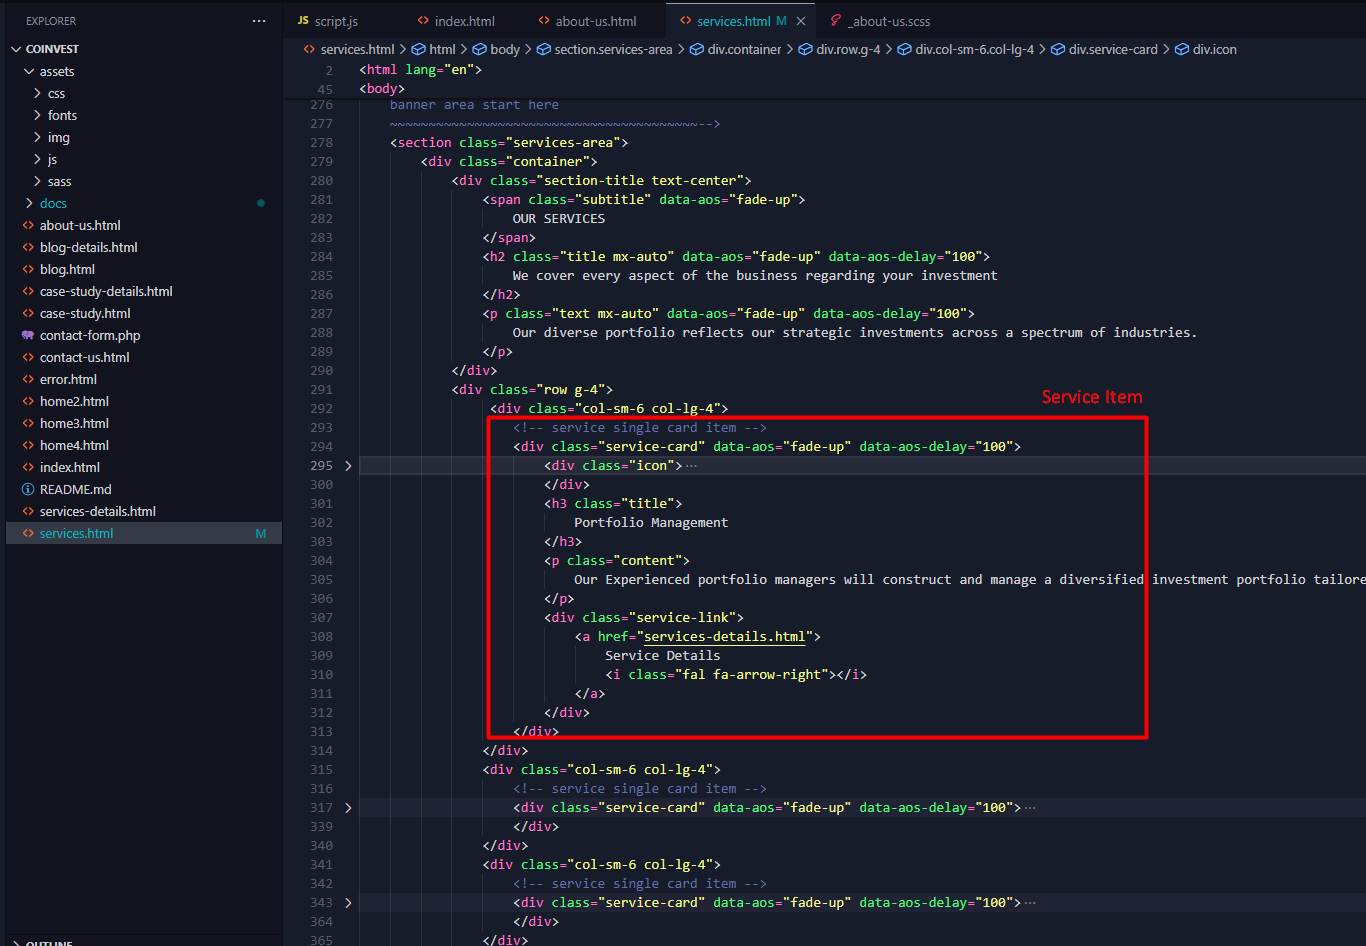Place cursor on "Service Details" text
Viewport: 1366px width, 946px height.
coord(663,656)
